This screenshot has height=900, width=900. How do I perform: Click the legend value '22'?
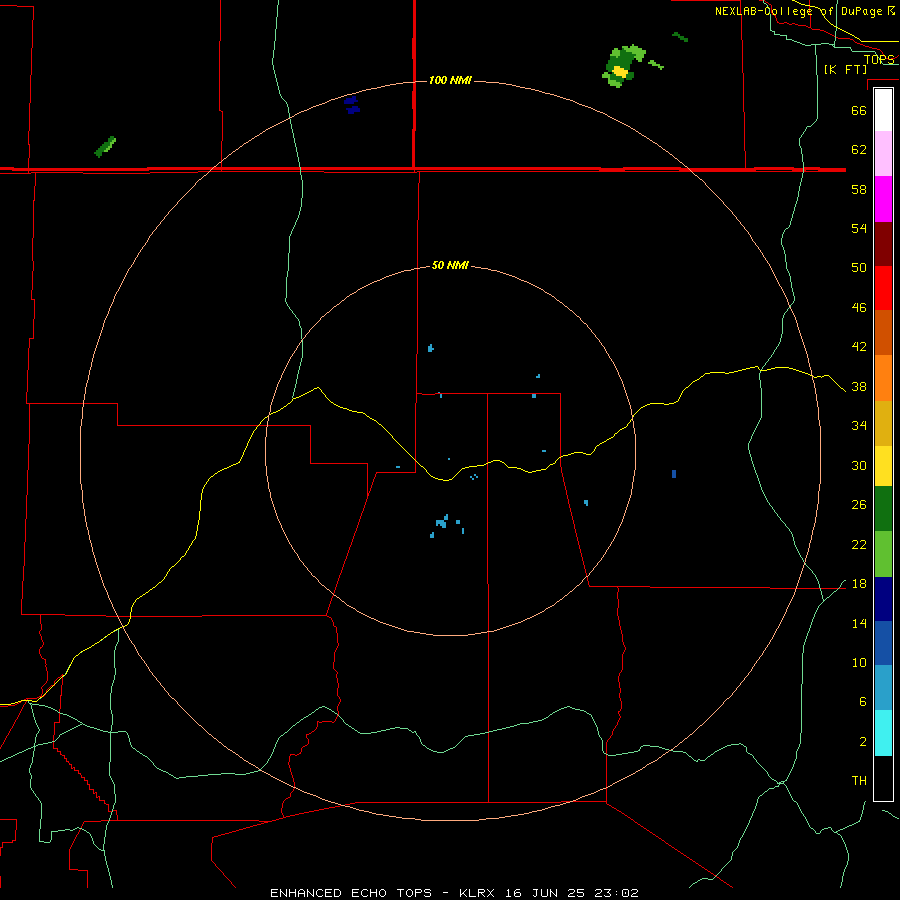pyautogui.click(x=859, y=544)
